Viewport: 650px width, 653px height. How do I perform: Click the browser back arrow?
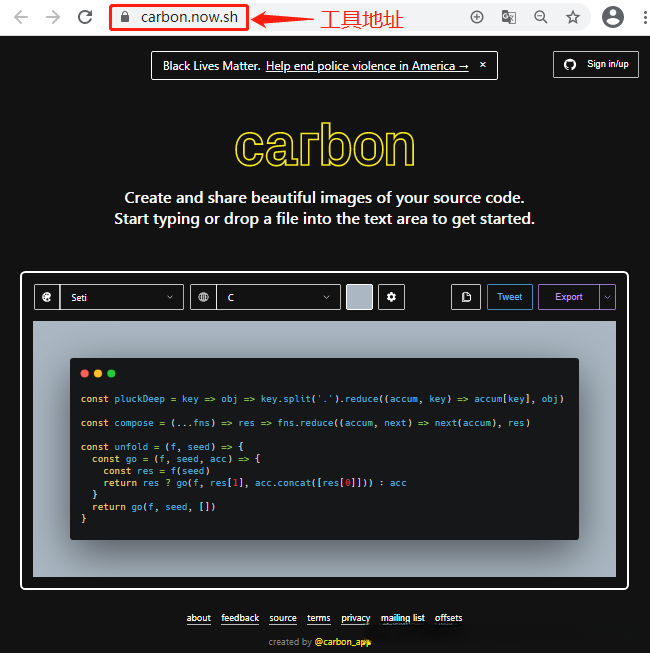coord(21,17)
